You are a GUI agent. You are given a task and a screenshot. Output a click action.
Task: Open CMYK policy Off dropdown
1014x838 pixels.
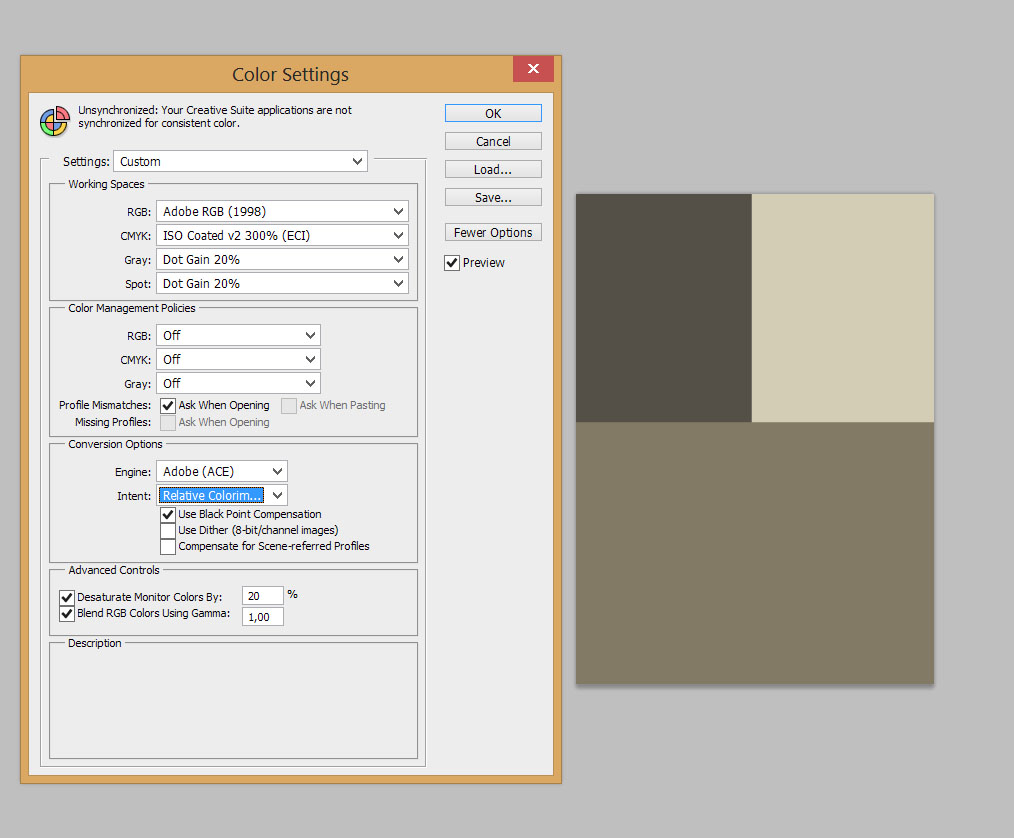238,359
